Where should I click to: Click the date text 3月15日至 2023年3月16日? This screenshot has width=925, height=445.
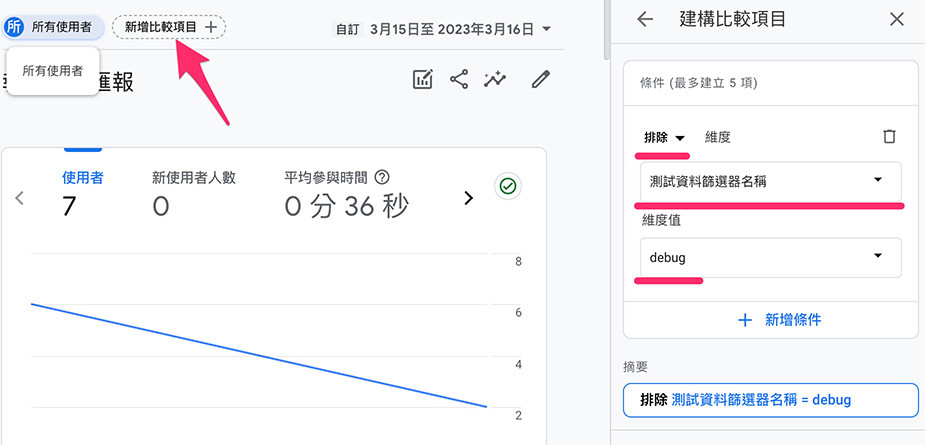tap(452, 28)
